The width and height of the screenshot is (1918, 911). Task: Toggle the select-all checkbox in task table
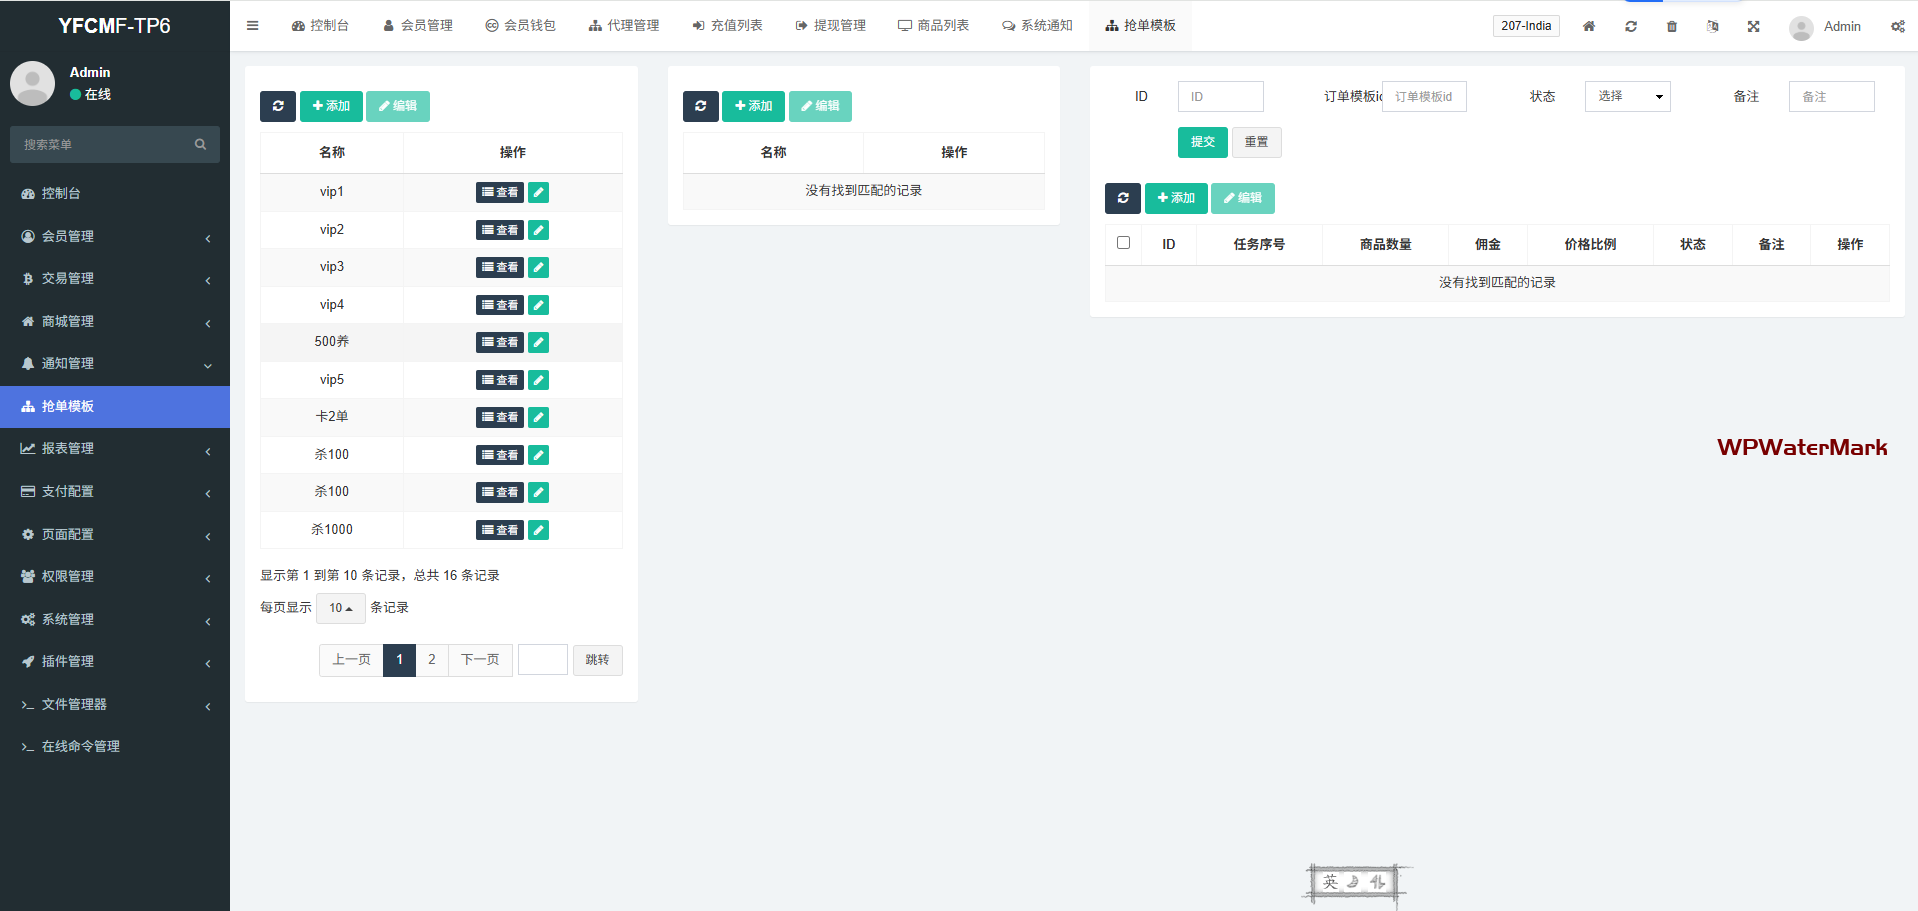(1123, 243)
